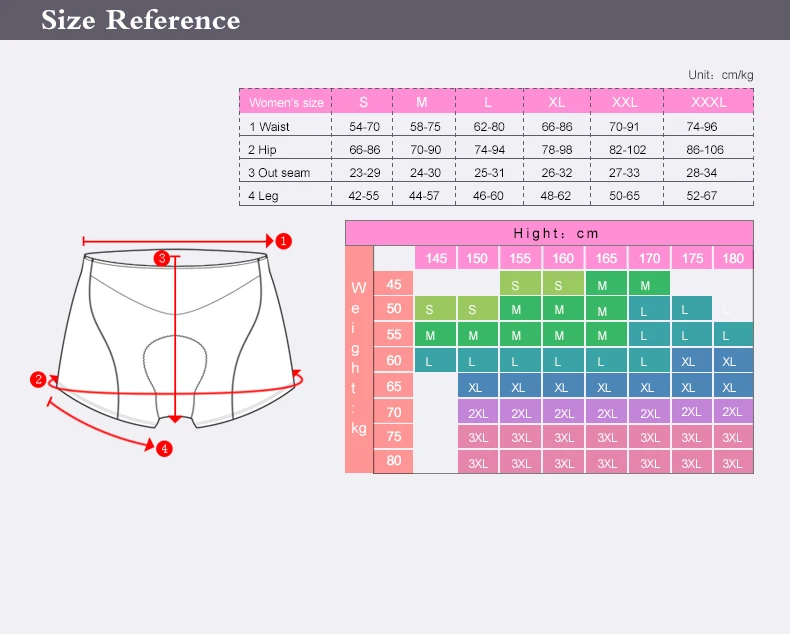This screenshot has width=790, height=634.
Task: Select the leg value 48-62
Action: pyautogui.click(x=555, y=196)
